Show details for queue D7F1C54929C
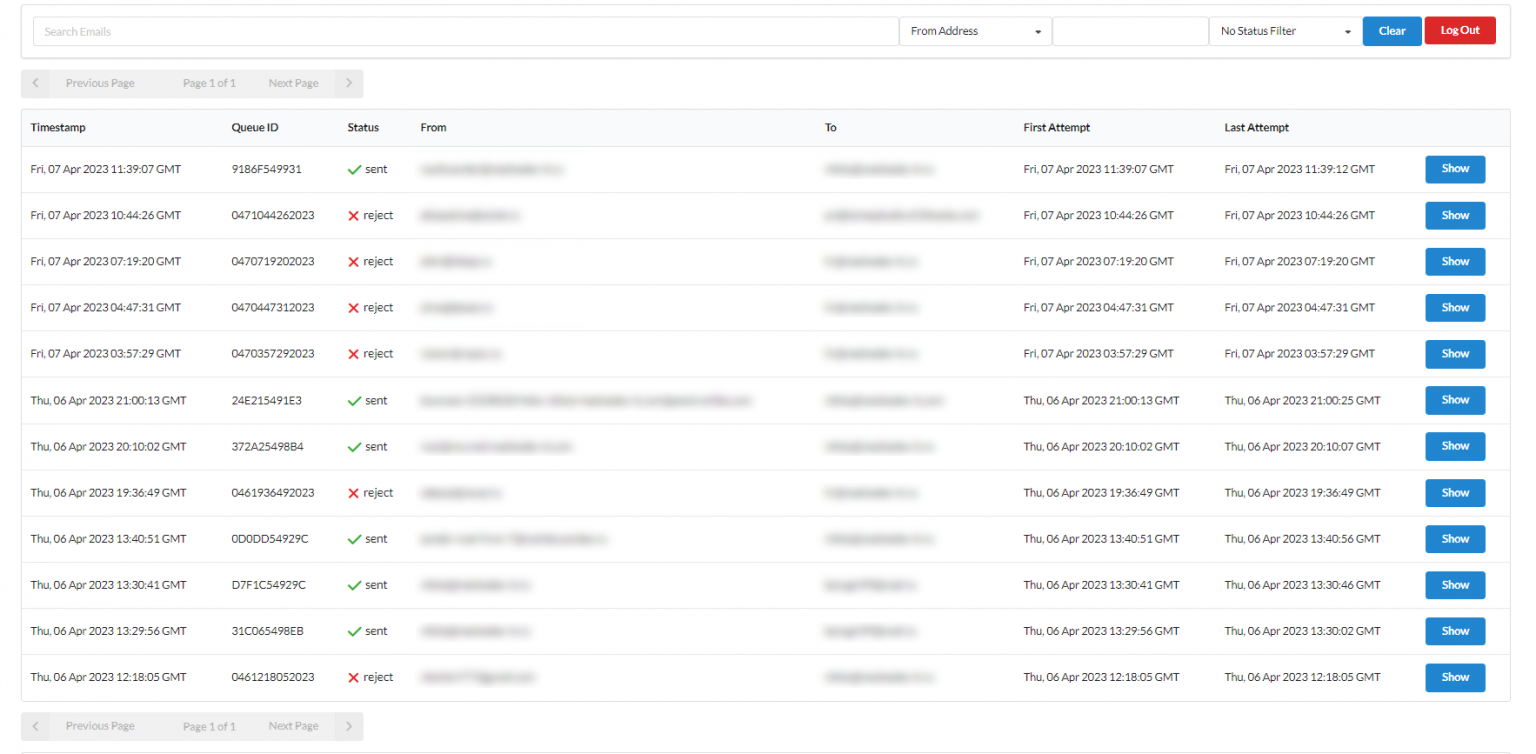Viewport: 1536px width, 754px height. [1454, 585]
